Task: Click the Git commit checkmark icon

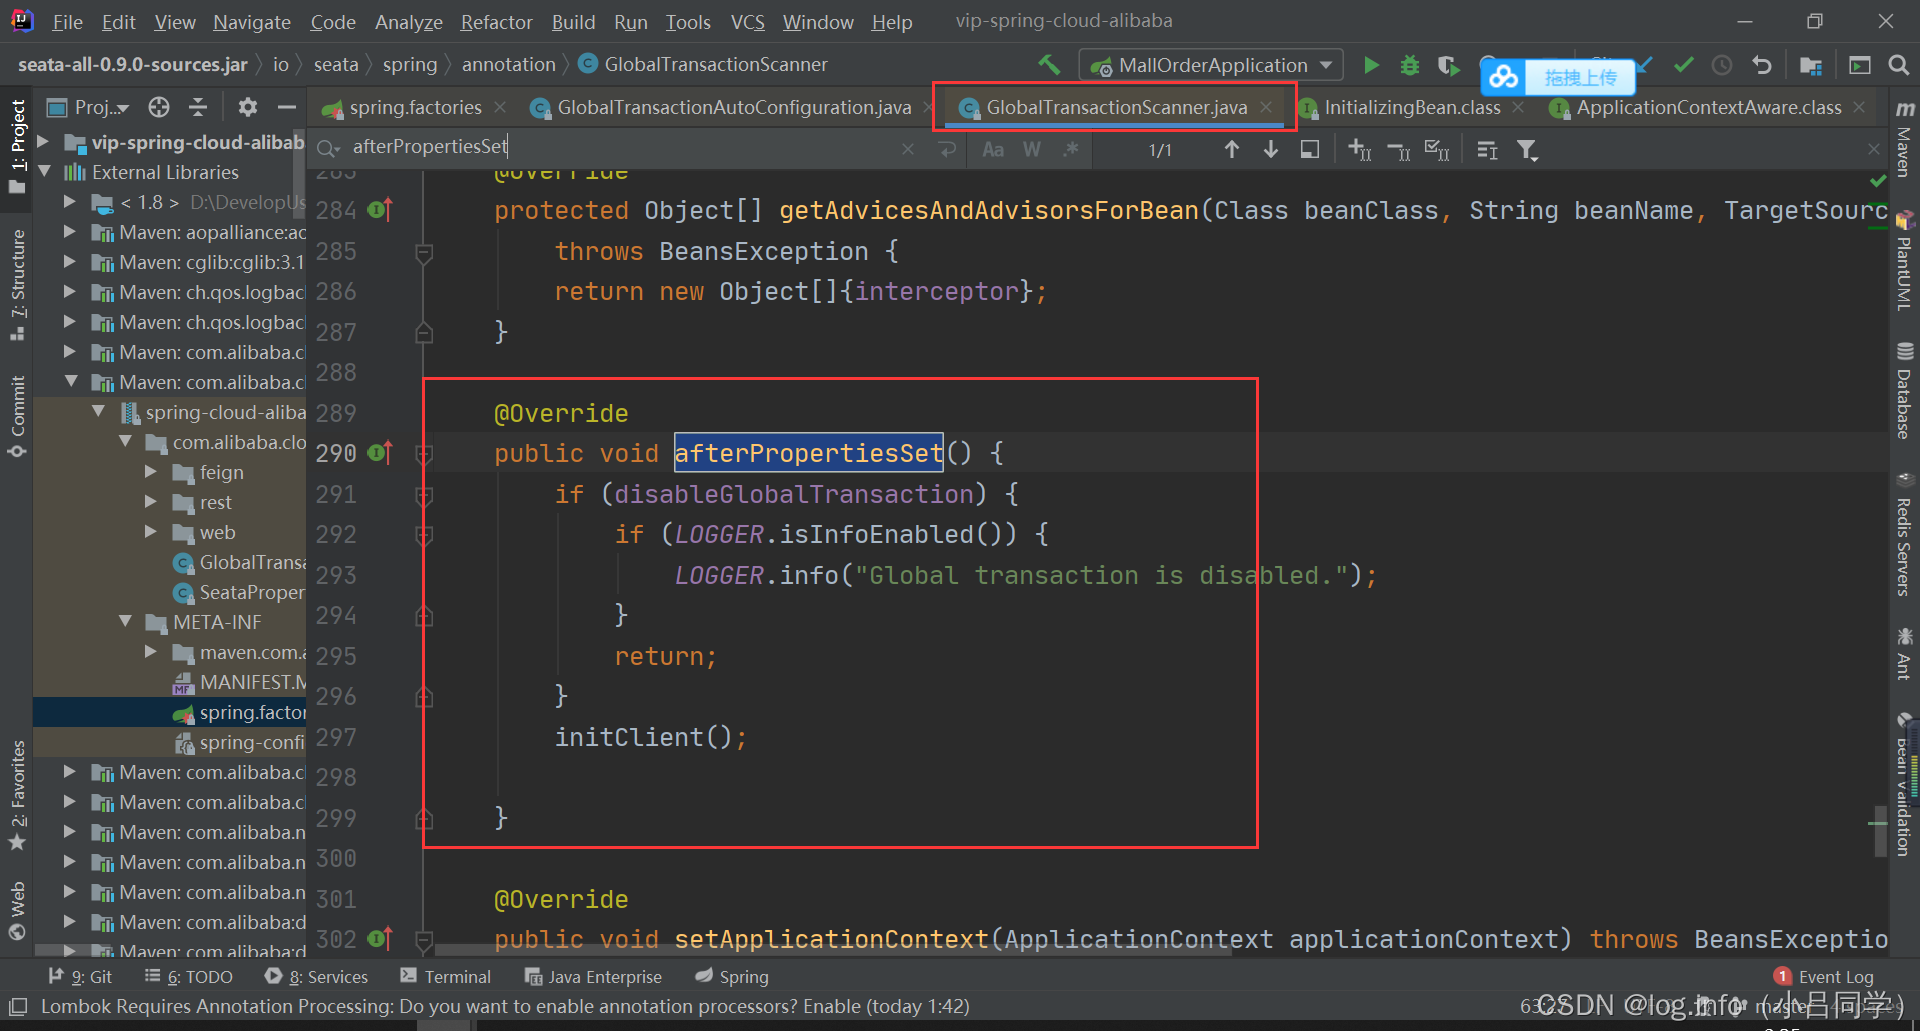Action: pyautogui.click(x=1684, y=65)
